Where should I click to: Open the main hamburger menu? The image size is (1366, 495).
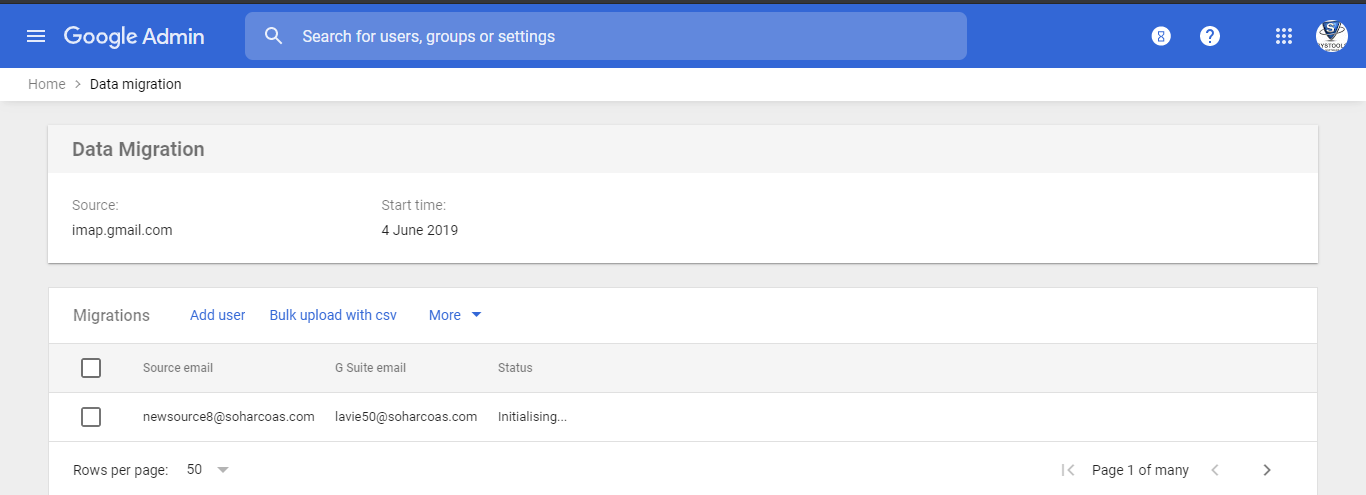pyautogui.click(x=36, y=36)
